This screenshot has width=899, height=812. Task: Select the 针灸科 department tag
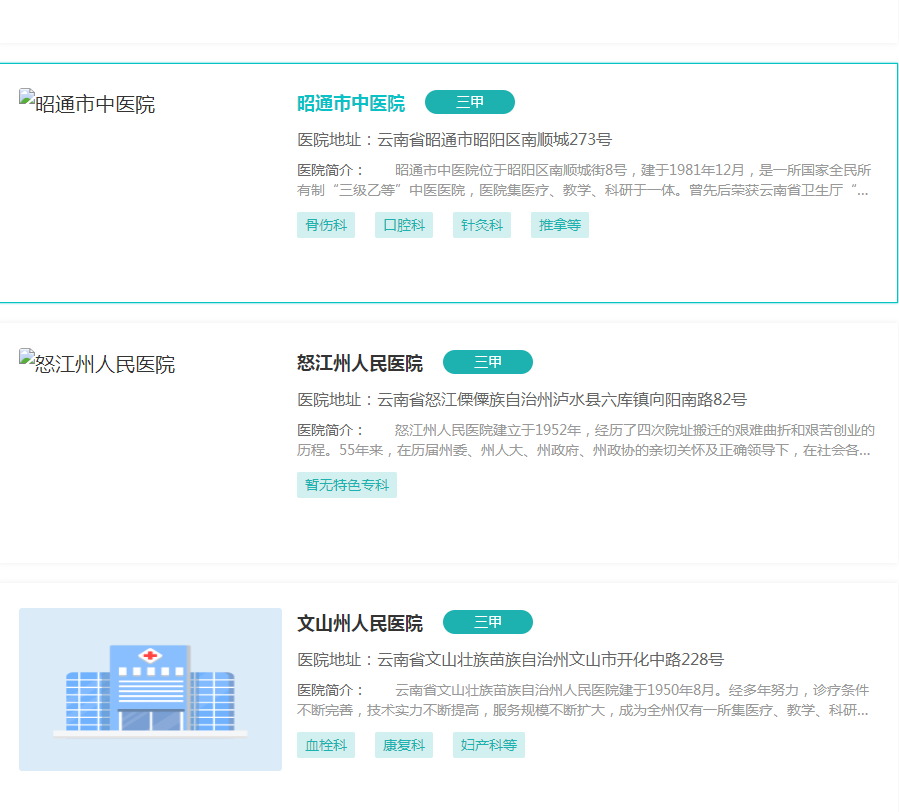(482, 225)
